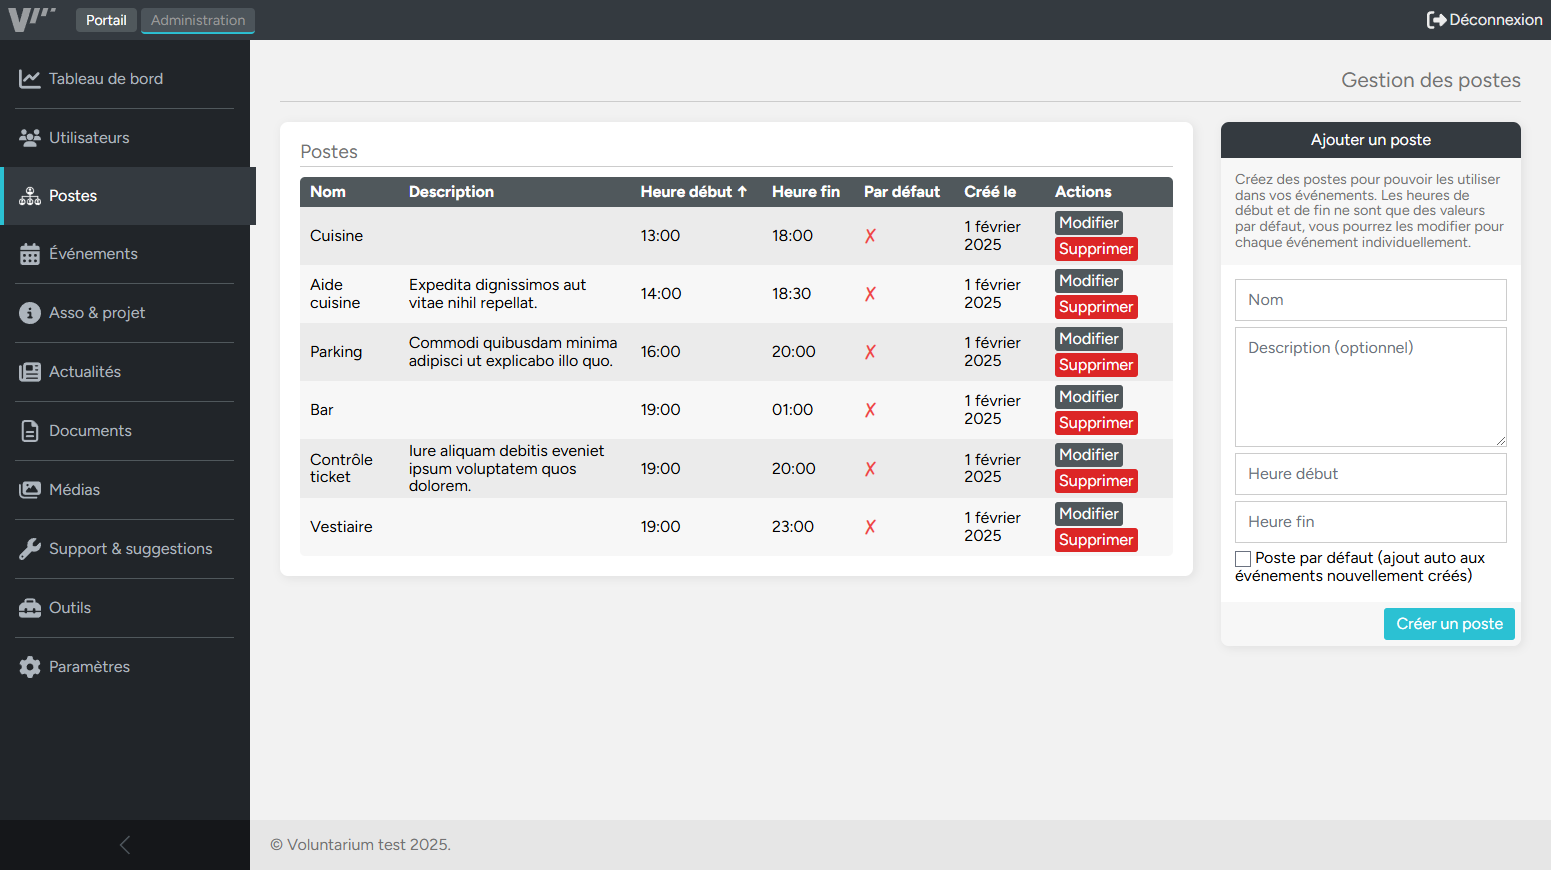Open Documents using the document icon
The width and height of the screenshot is (1551, 870).
click(28, 430)
